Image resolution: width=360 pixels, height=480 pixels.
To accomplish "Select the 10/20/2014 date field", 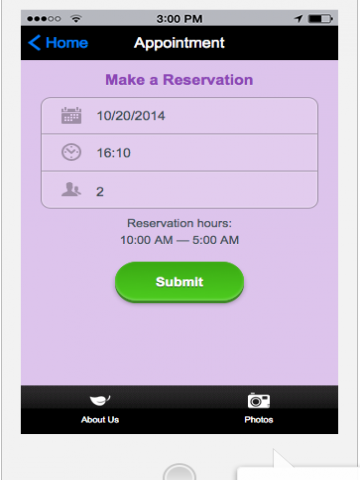I will 179,116.
